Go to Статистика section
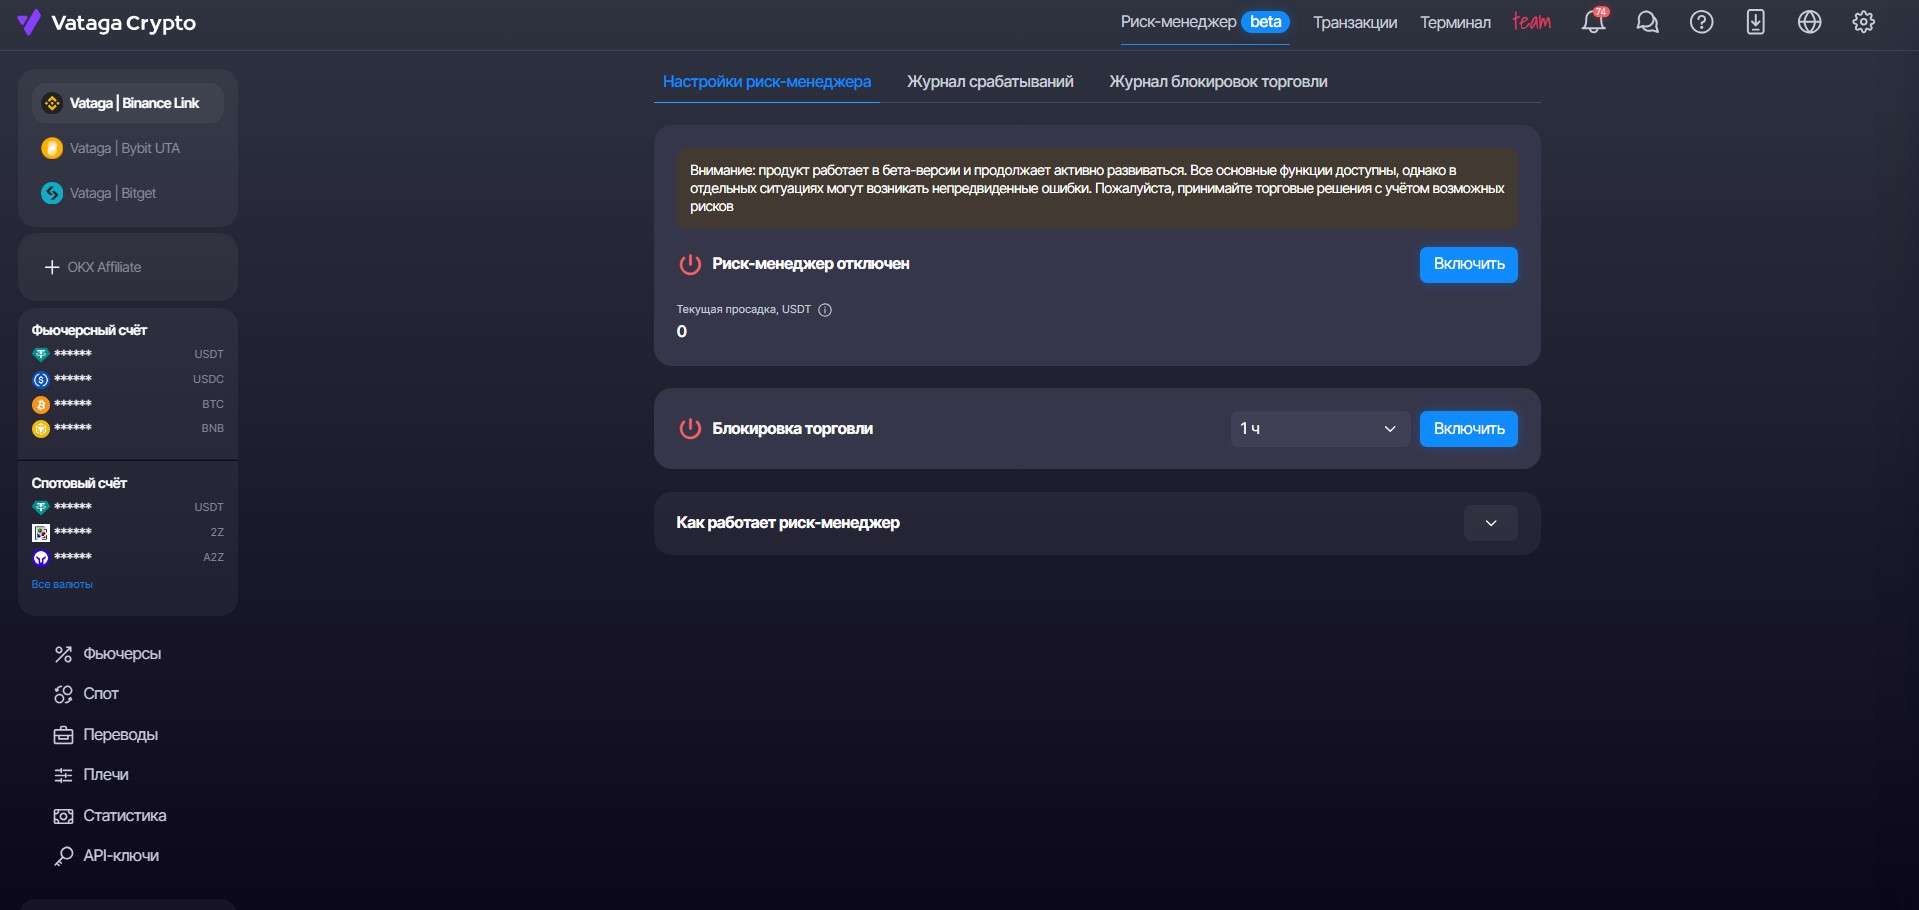 tap(125, 816)
